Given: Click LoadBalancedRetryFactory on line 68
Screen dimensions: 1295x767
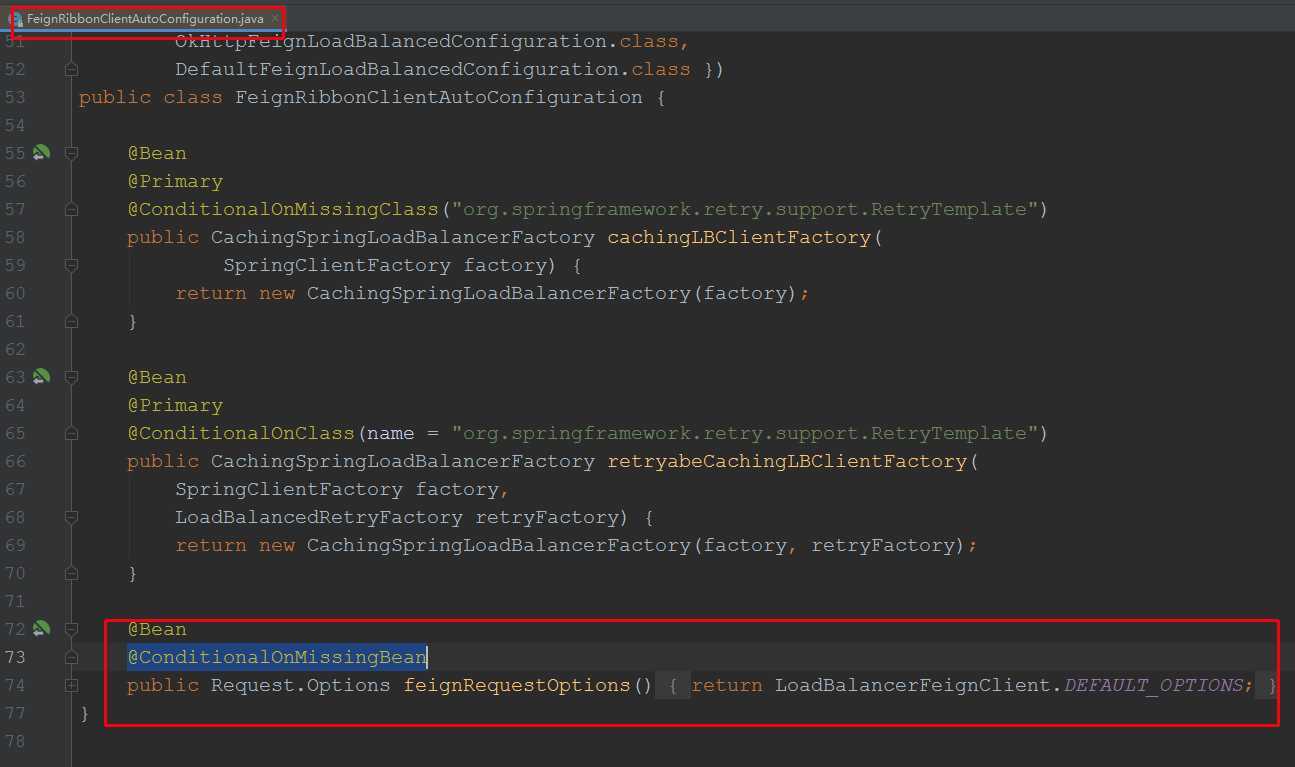Looking at the screenshot, I should 319,517.
